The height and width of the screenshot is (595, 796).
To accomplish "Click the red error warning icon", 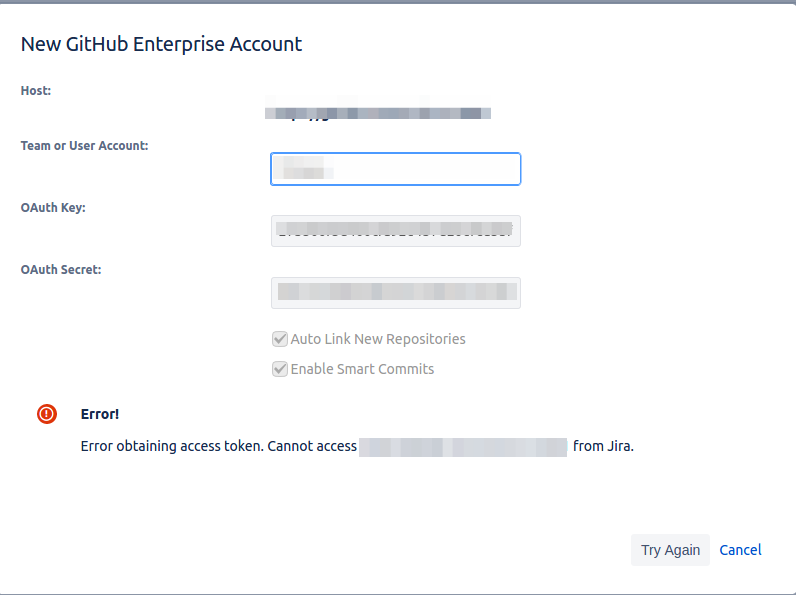I will pyautogui.click(x=47, y=414).
